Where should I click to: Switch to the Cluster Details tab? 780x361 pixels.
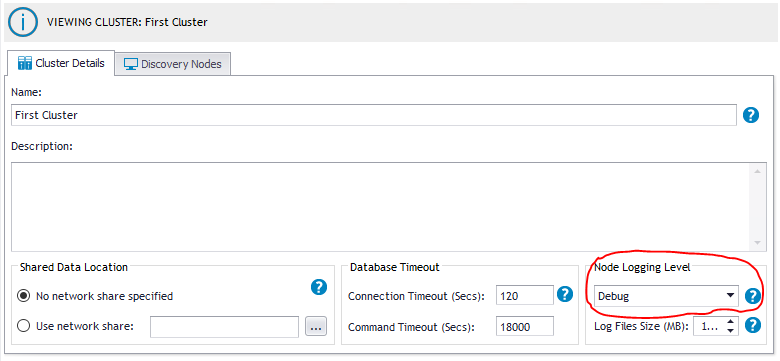pos(61,63)
